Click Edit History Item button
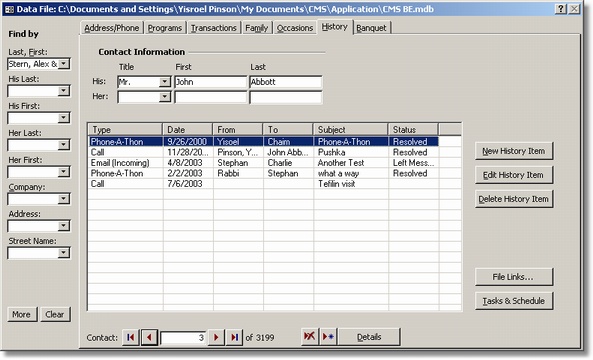The height and width of the screenshot is (360, 593). 514,175
